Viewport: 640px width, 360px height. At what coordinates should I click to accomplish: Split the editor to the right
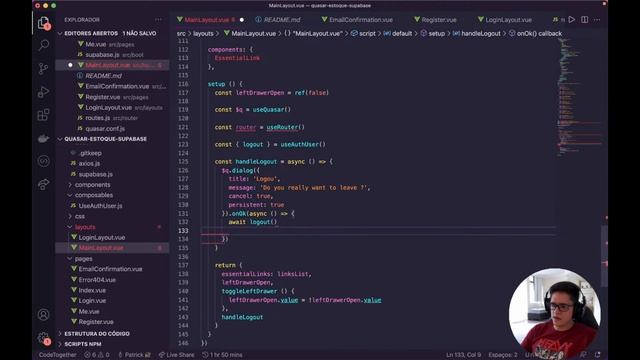[584, 20]
